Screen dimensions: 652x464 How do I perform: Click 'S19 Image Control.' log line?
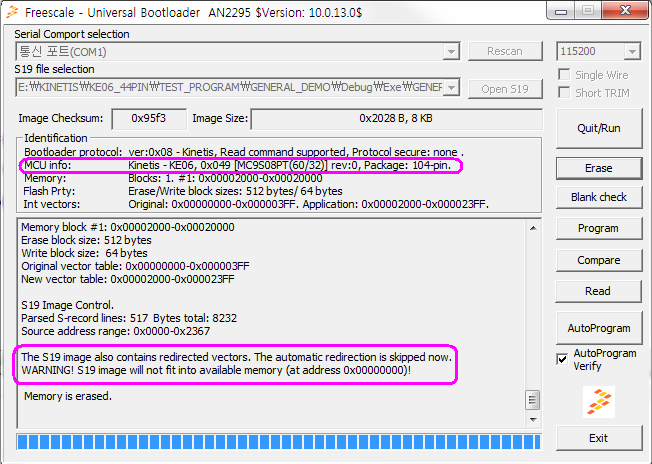67,305
